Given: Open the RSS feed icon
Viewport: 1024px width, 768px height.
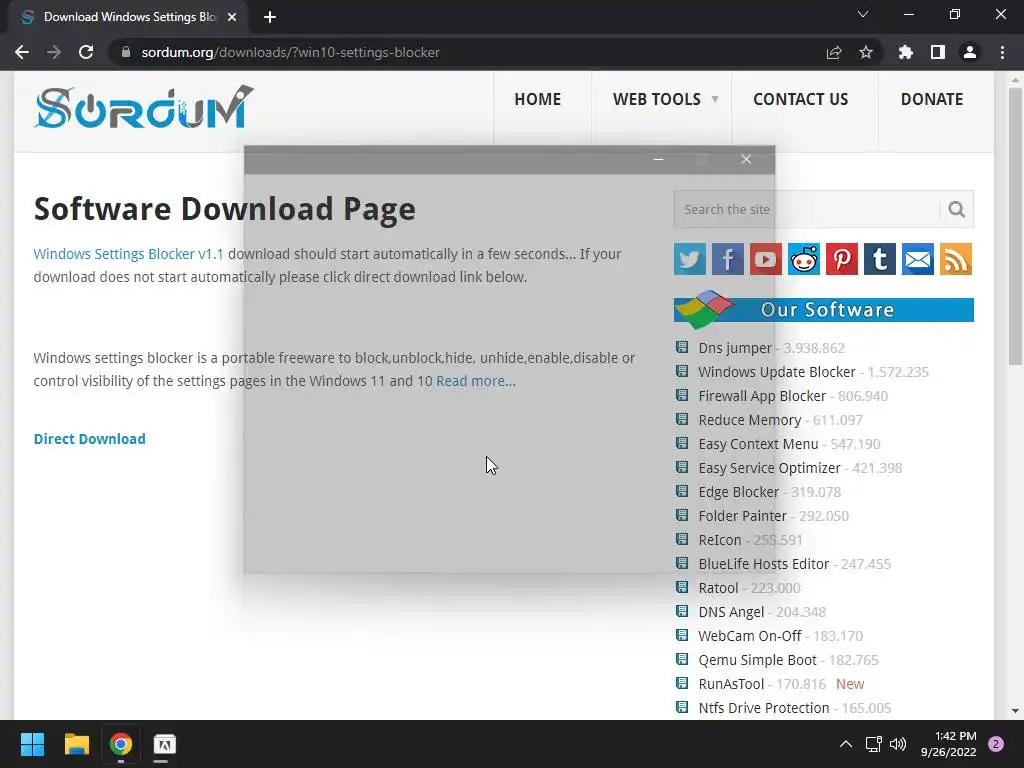Looking at the screenshot, I should coord(956,259).
